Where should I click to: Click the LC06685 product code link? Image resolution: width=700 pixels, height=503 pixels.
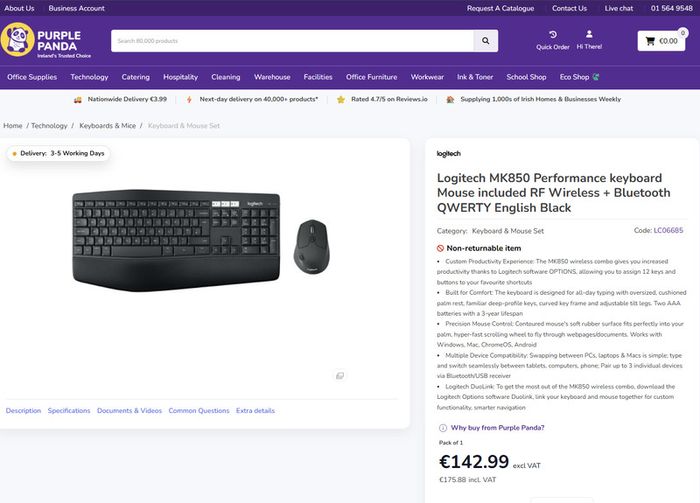[668, 230]
